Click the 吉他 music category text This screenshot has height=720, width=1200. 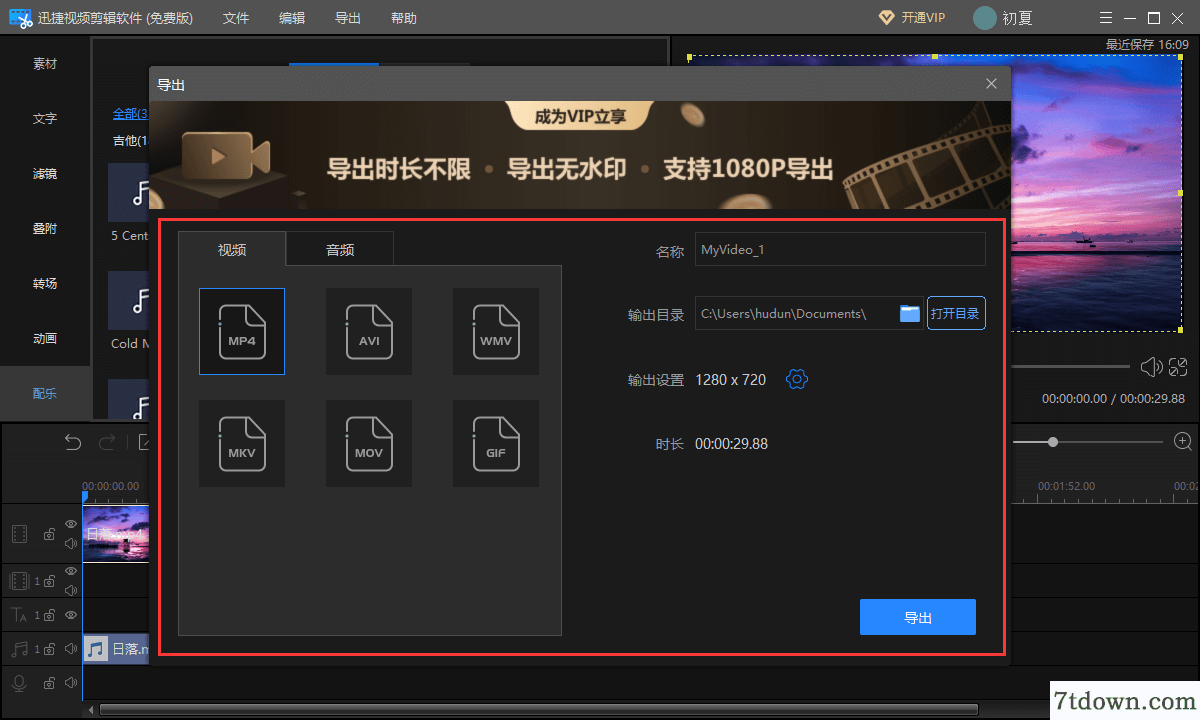point(130,141)
